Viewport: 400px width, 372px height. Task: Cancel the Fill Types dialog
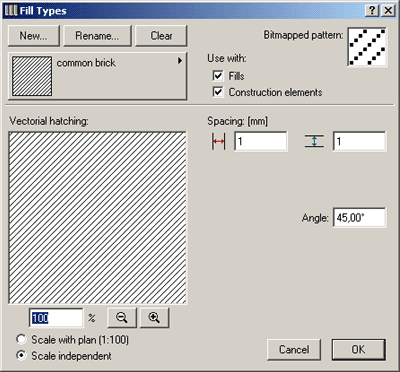294,349
